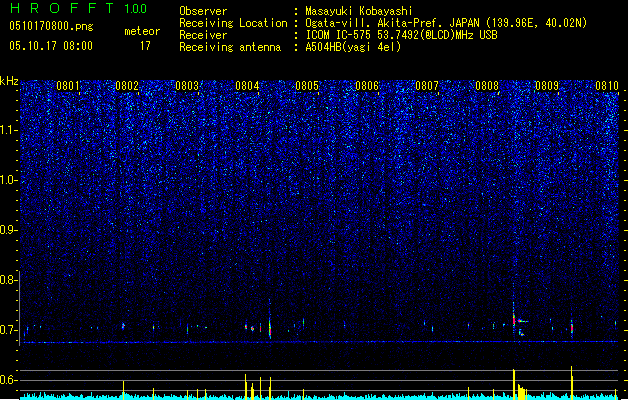Click the 0808 time marker

tap(487, 86)
